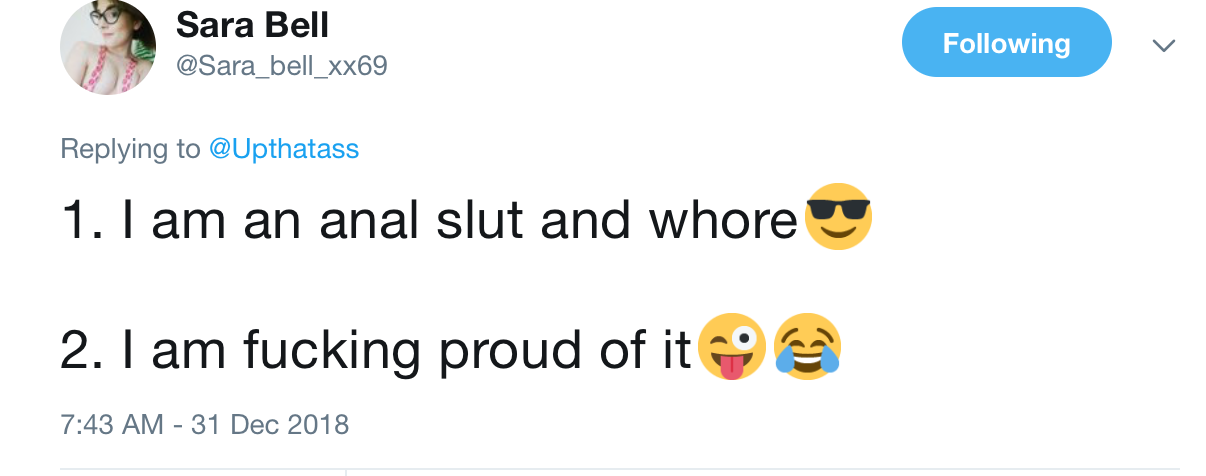The width and height of the screenshot is (1206, 476).
Task: Click the 7:43 AM timestamp
Action: 112,424
